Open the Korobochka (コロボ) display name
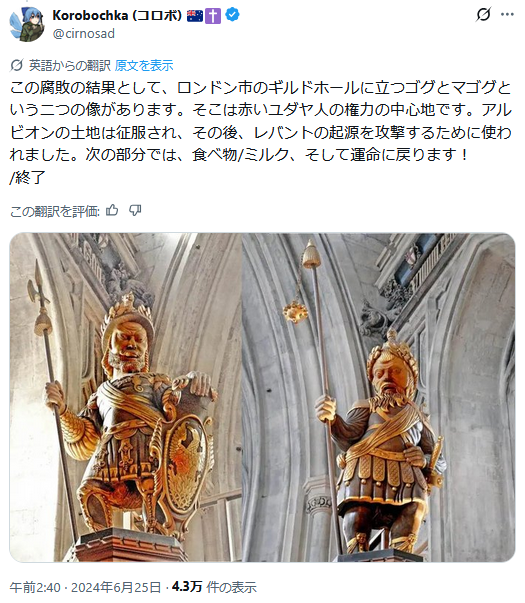This screenshot has height=603, width=525. point(117,15)
